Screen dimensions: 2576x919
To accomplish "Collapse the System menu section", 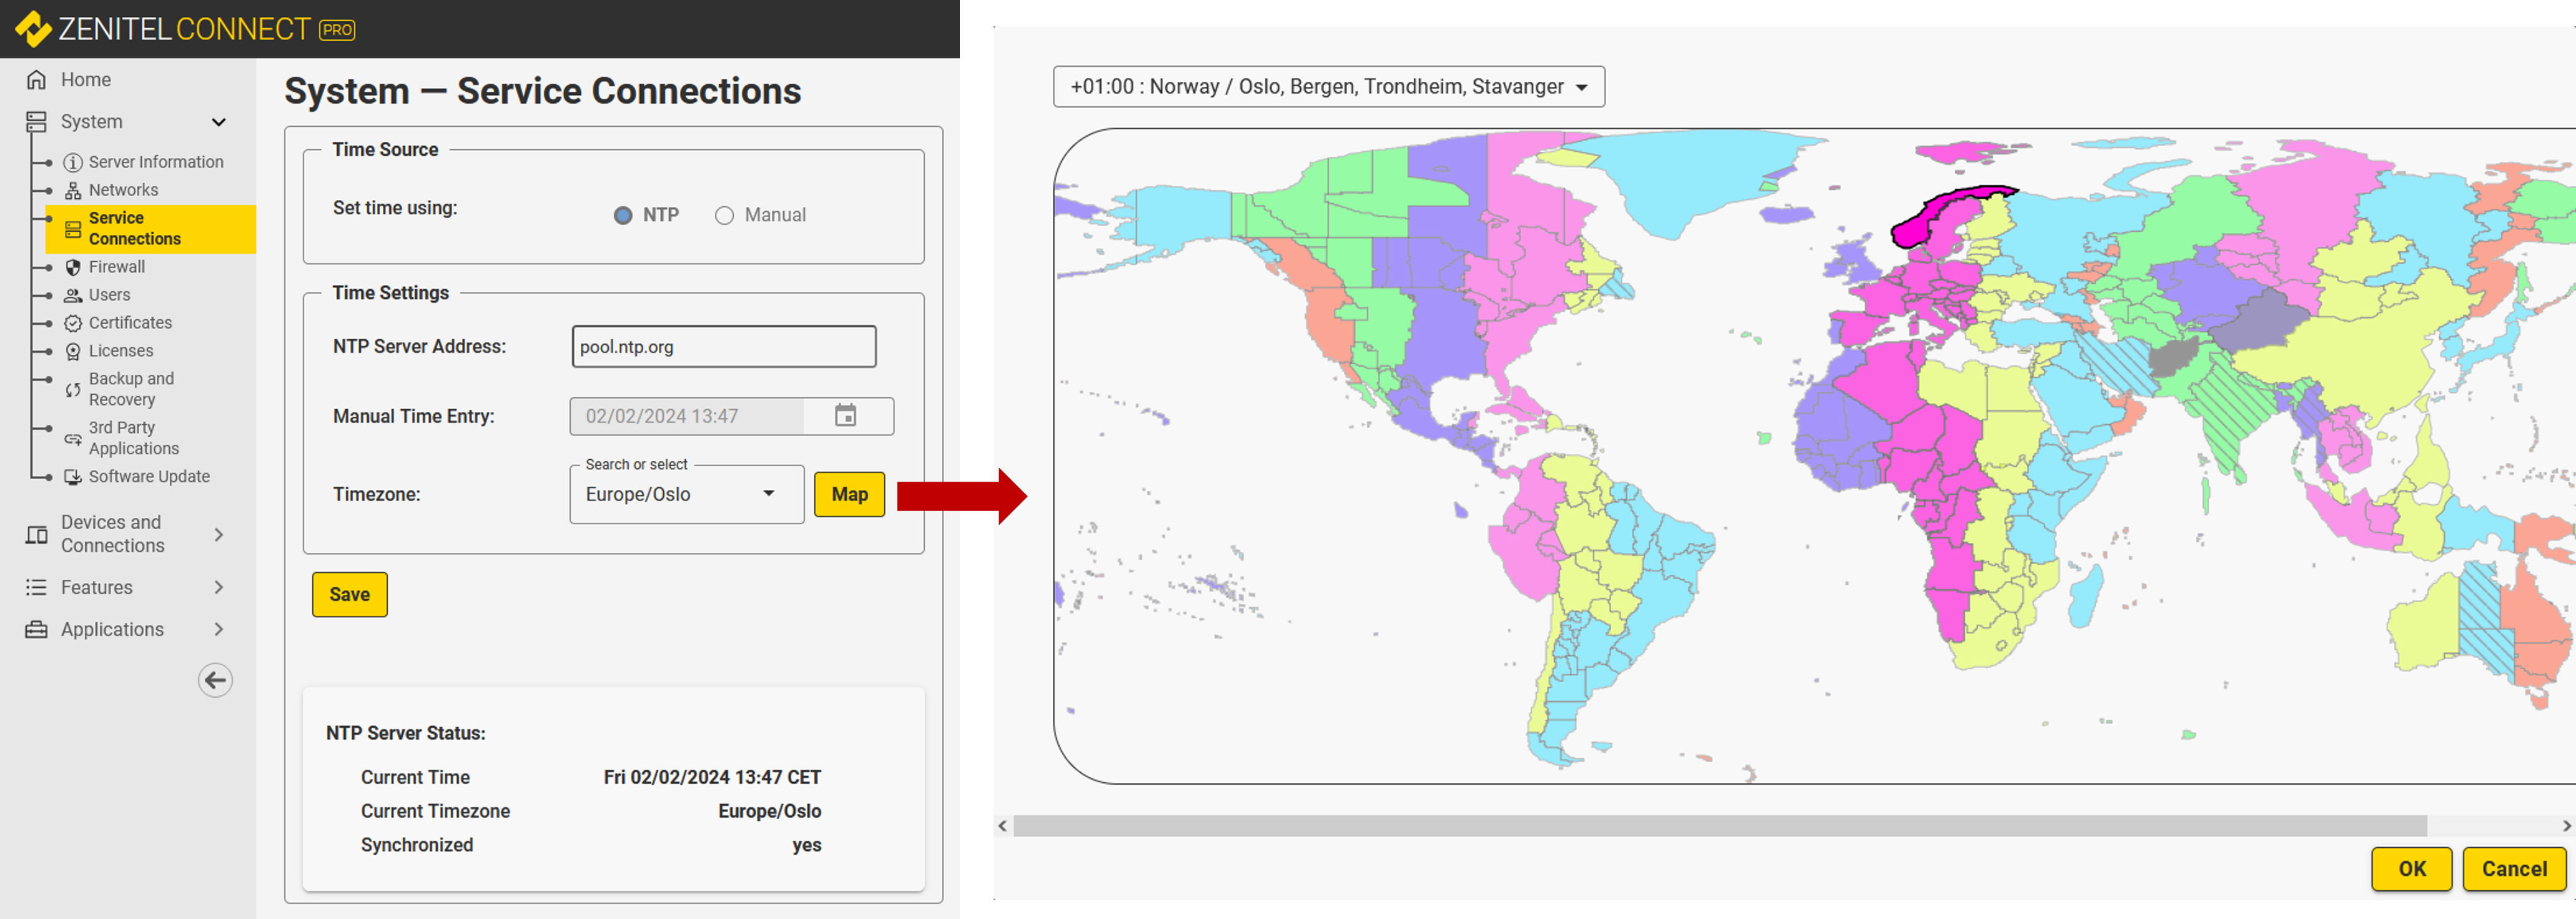I will point(218,122).
